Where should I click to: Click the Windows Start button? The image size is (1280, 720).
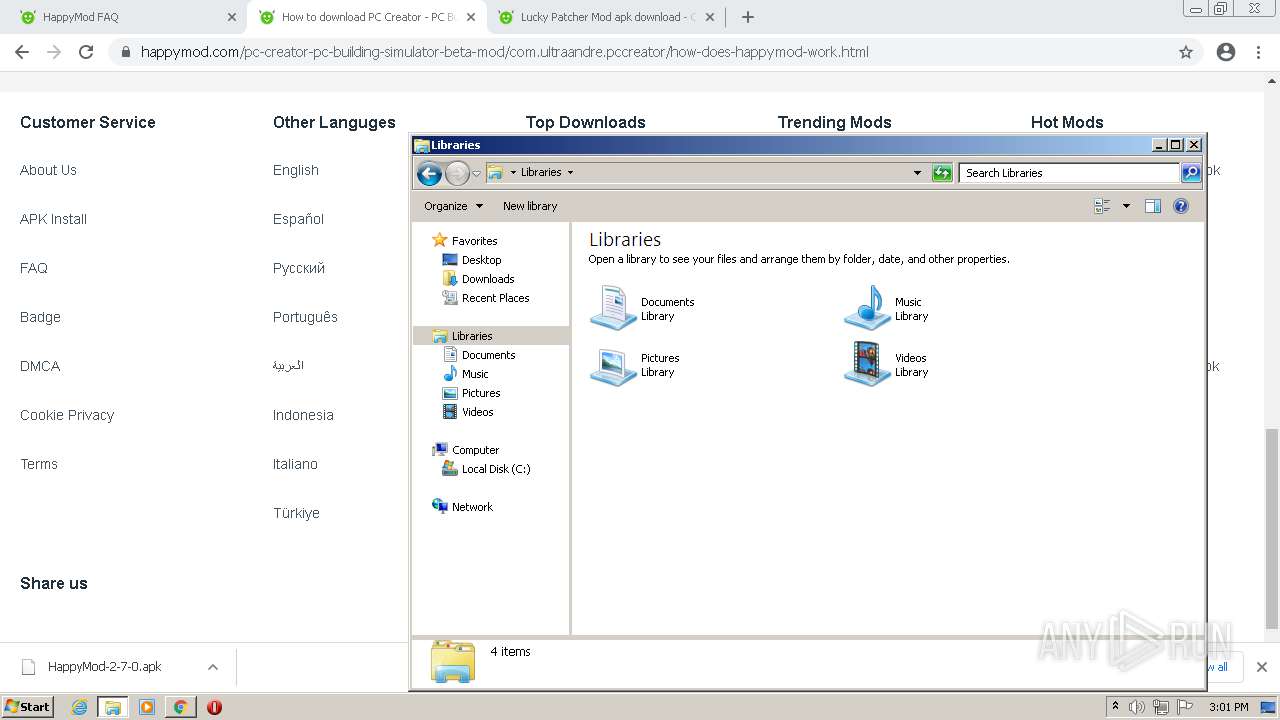(x=28, y=707)
